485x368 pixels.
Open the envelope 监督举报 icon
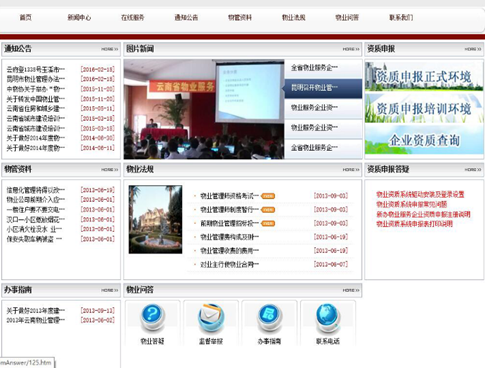[x=211, y=318]
